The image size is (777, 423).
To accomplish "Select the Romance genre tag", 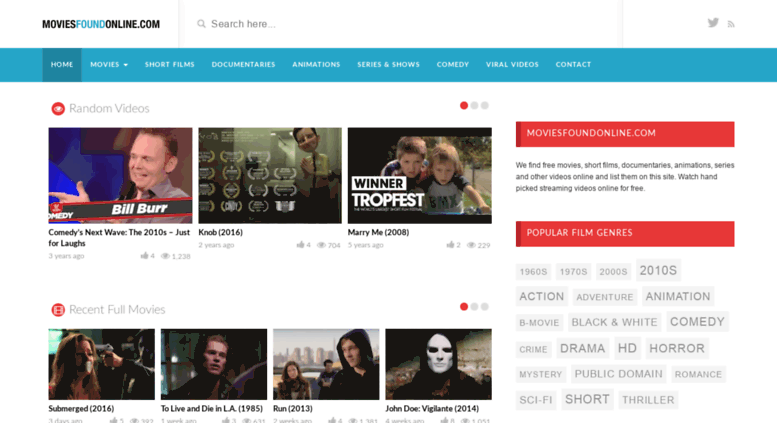I will pyautogui.click(x=698, y=374).
